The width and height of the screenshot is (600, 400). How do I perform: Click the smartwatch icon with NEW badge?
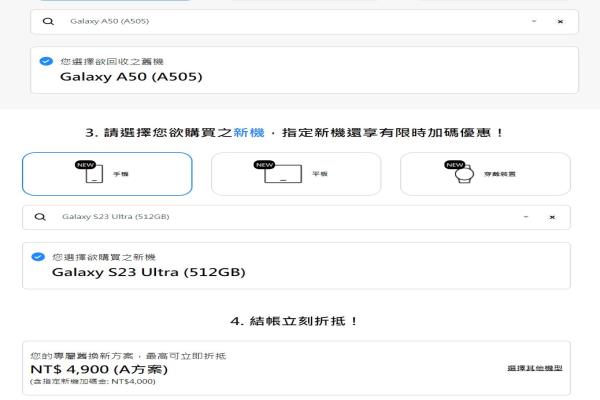(460, 172)
